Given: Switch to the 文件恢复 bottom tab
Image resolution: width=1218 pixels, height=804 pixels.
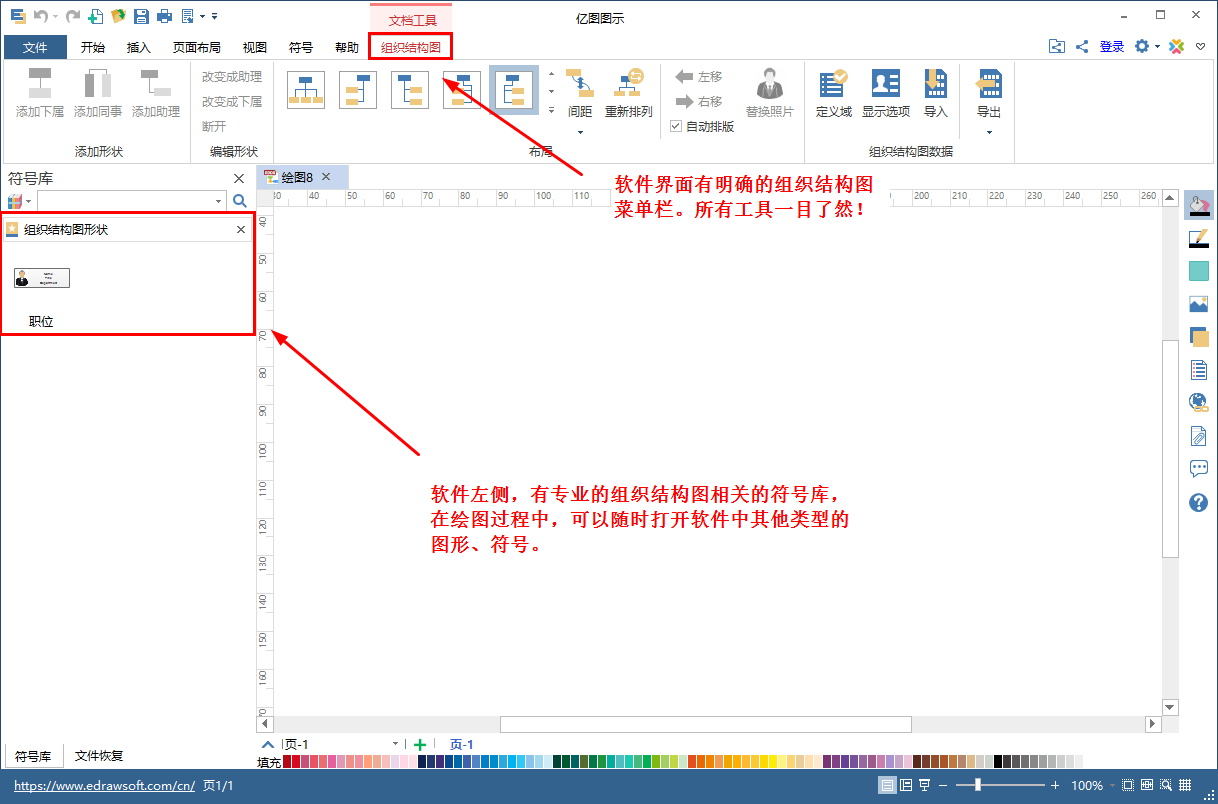Looking at the screenshot, I should click(x=99, y=756).
